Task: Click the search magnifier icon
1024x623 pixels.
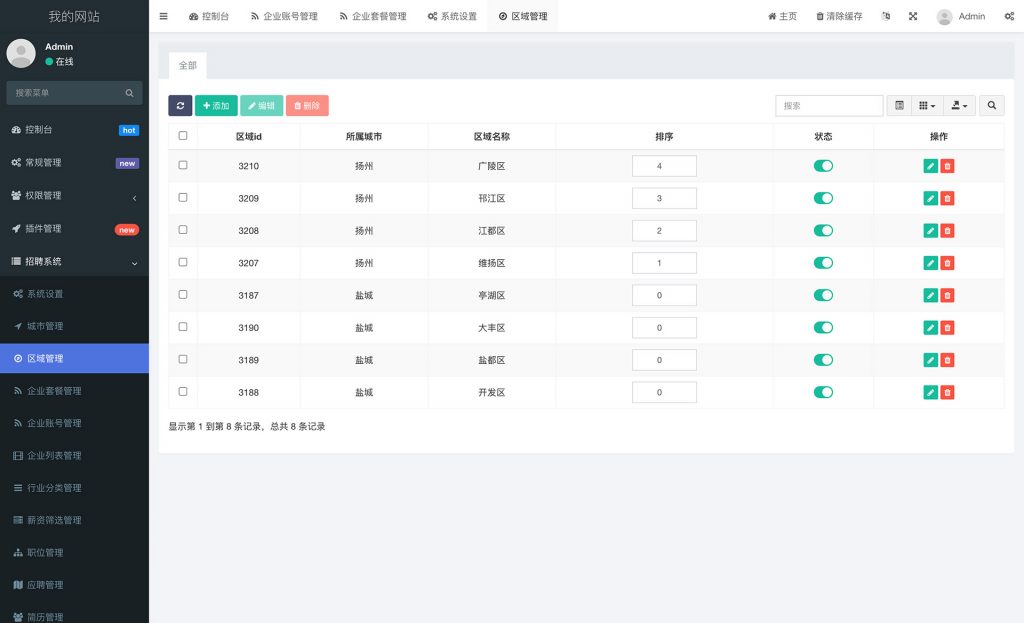Action: point(991,105)
